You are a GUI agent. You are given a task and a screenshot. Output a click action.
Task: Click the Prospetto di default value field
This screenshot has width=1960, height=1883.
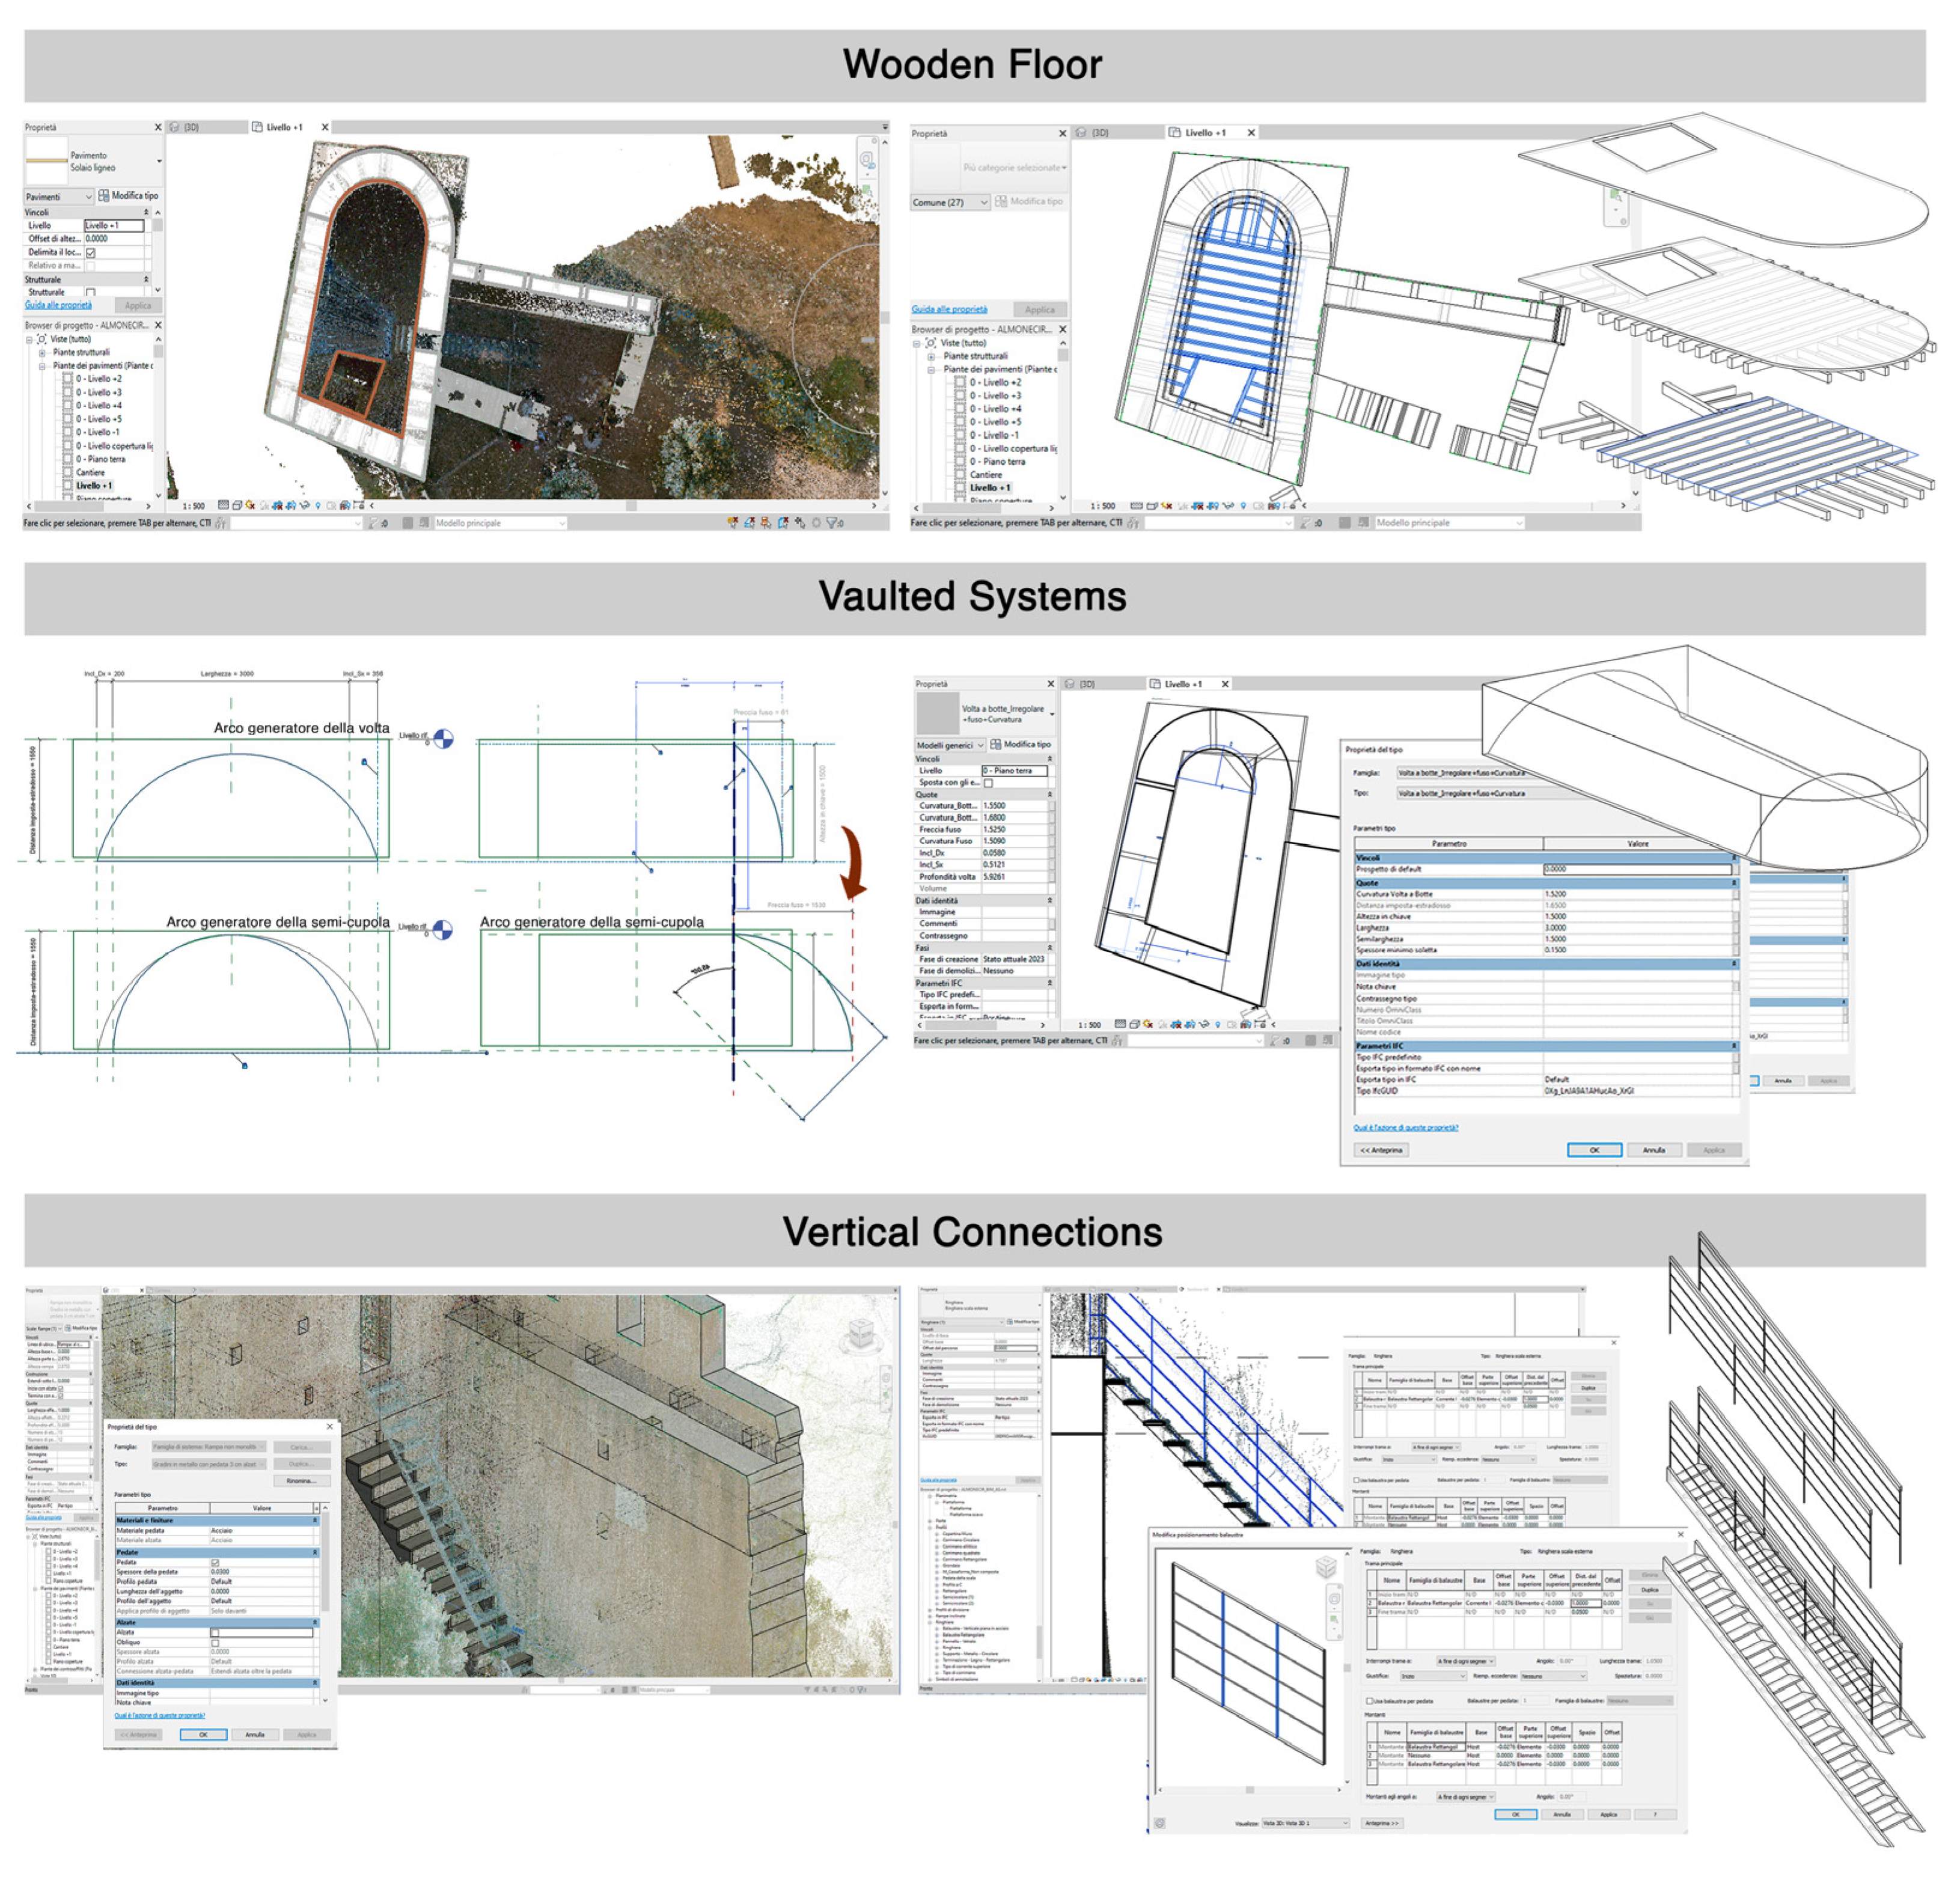[x=1636, y=869]
